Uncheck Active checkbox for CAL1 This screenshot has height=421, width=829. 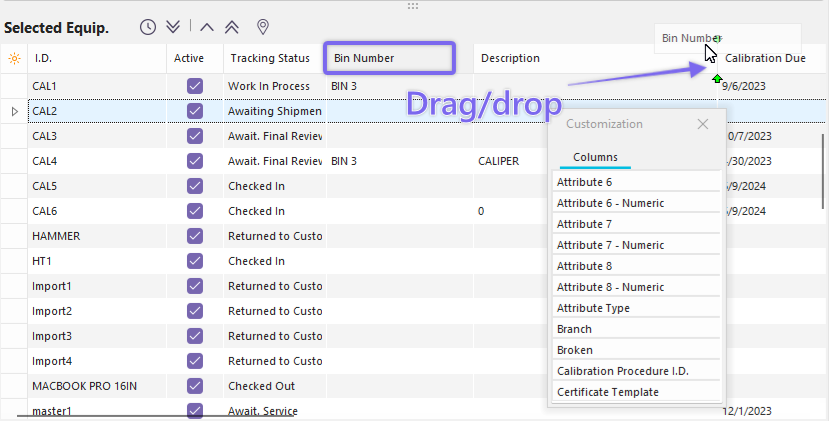[x=195, y=86]
